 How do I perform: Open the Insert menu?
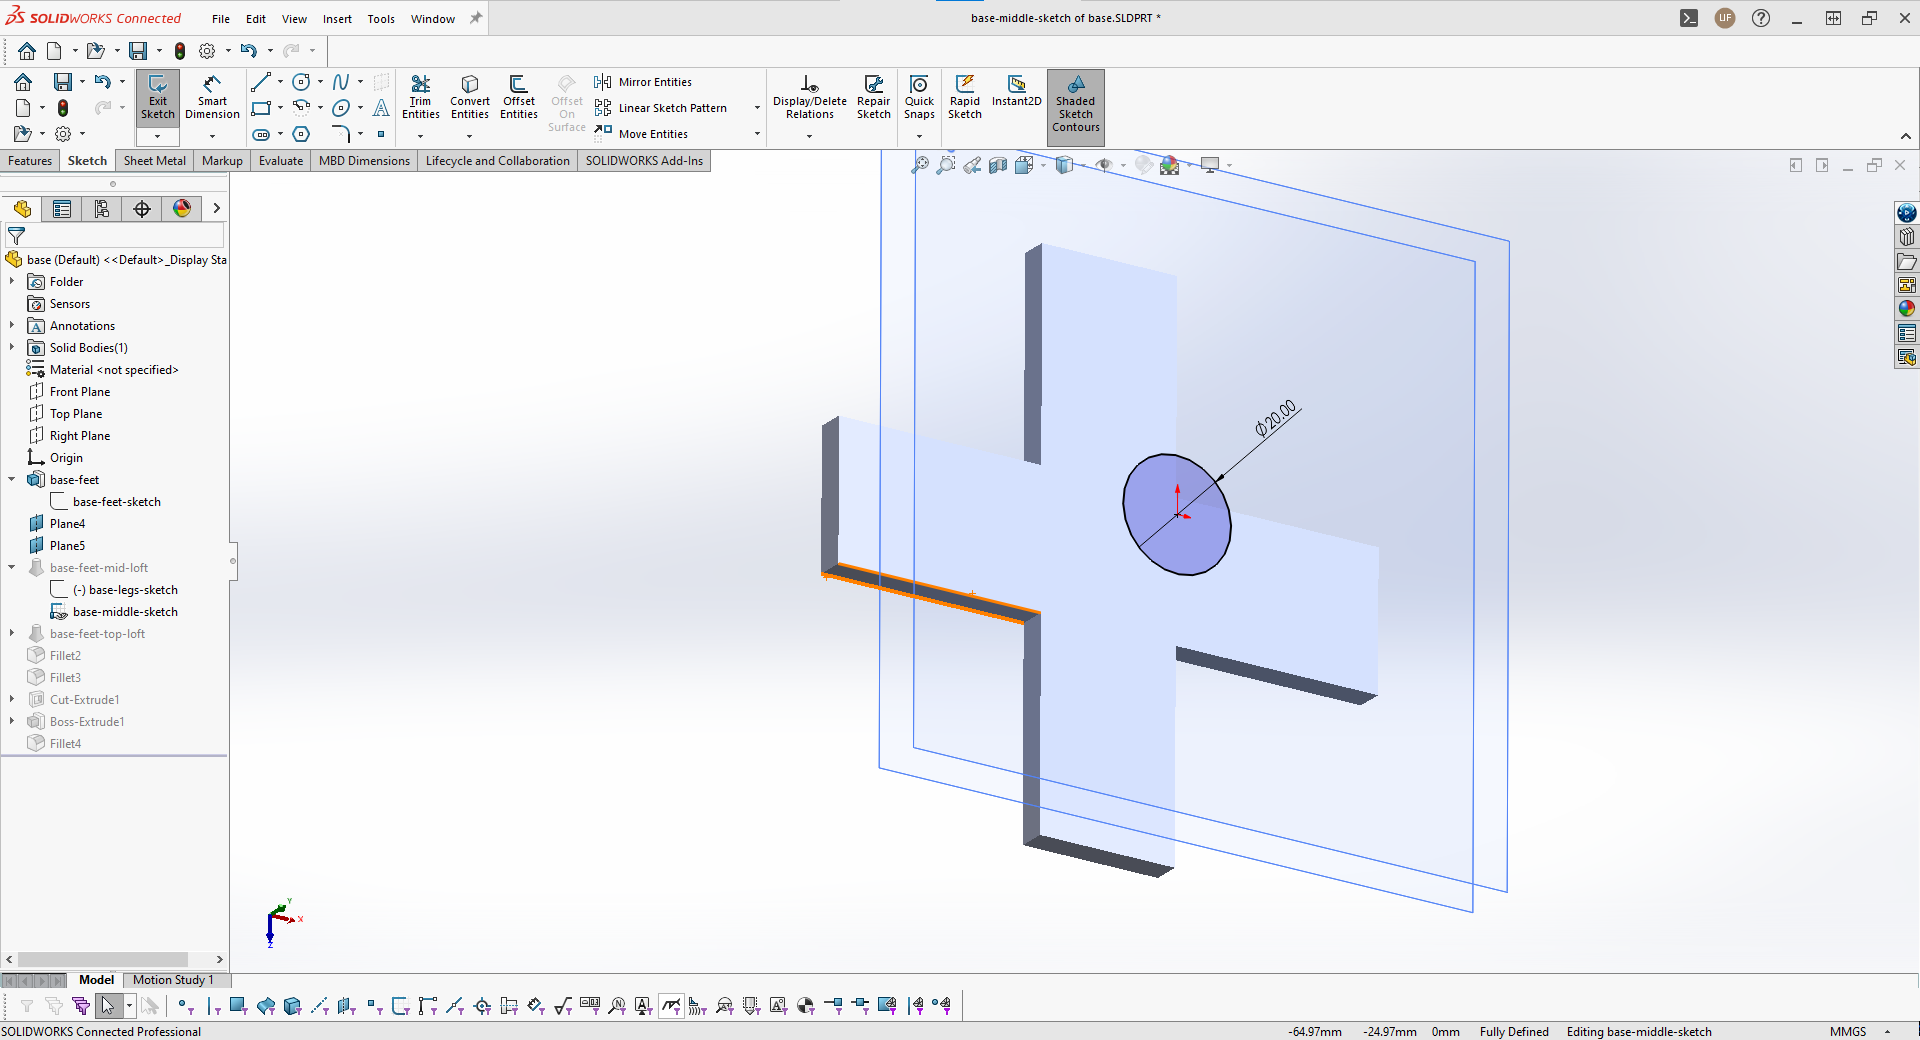[x=337, y=19]
